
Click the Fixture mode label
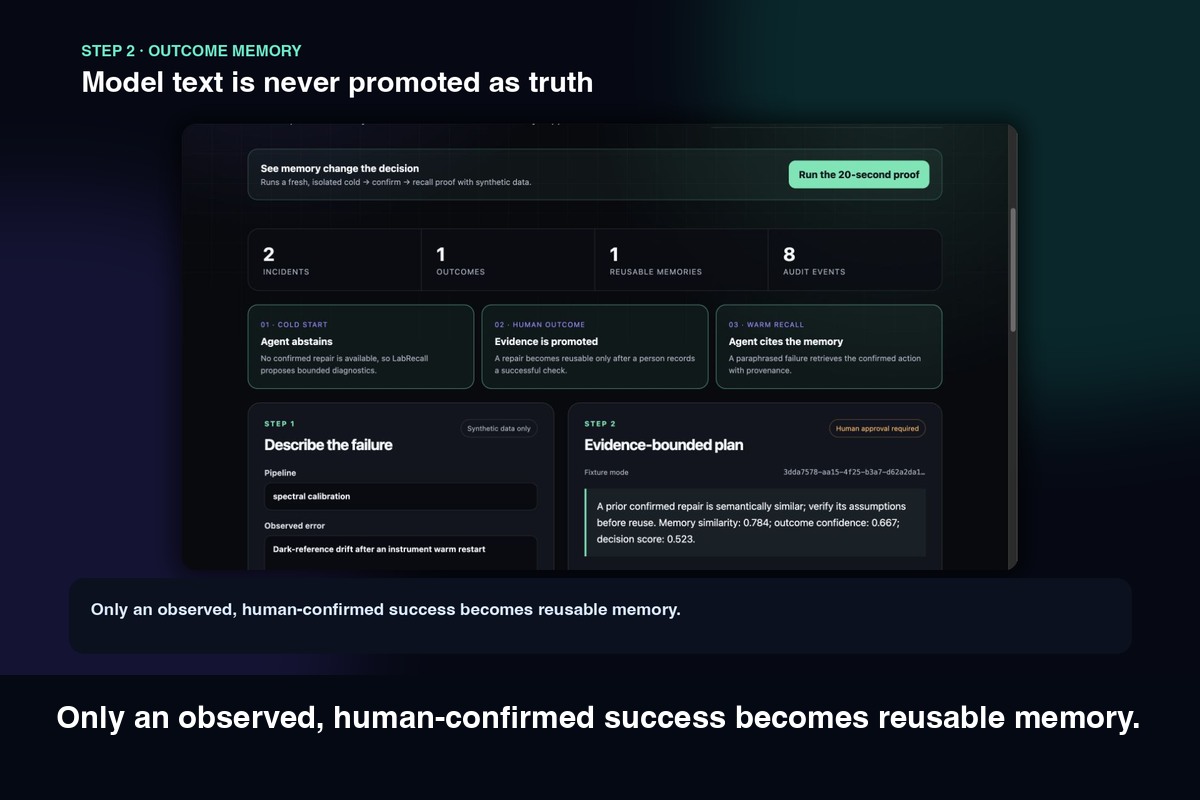606,472
